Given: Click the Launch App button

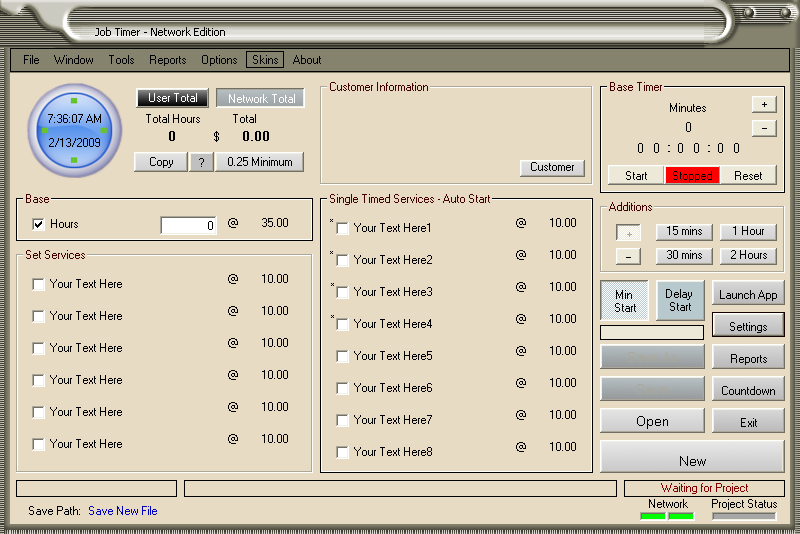Looking at the screenshot, I should click(748, 295).
